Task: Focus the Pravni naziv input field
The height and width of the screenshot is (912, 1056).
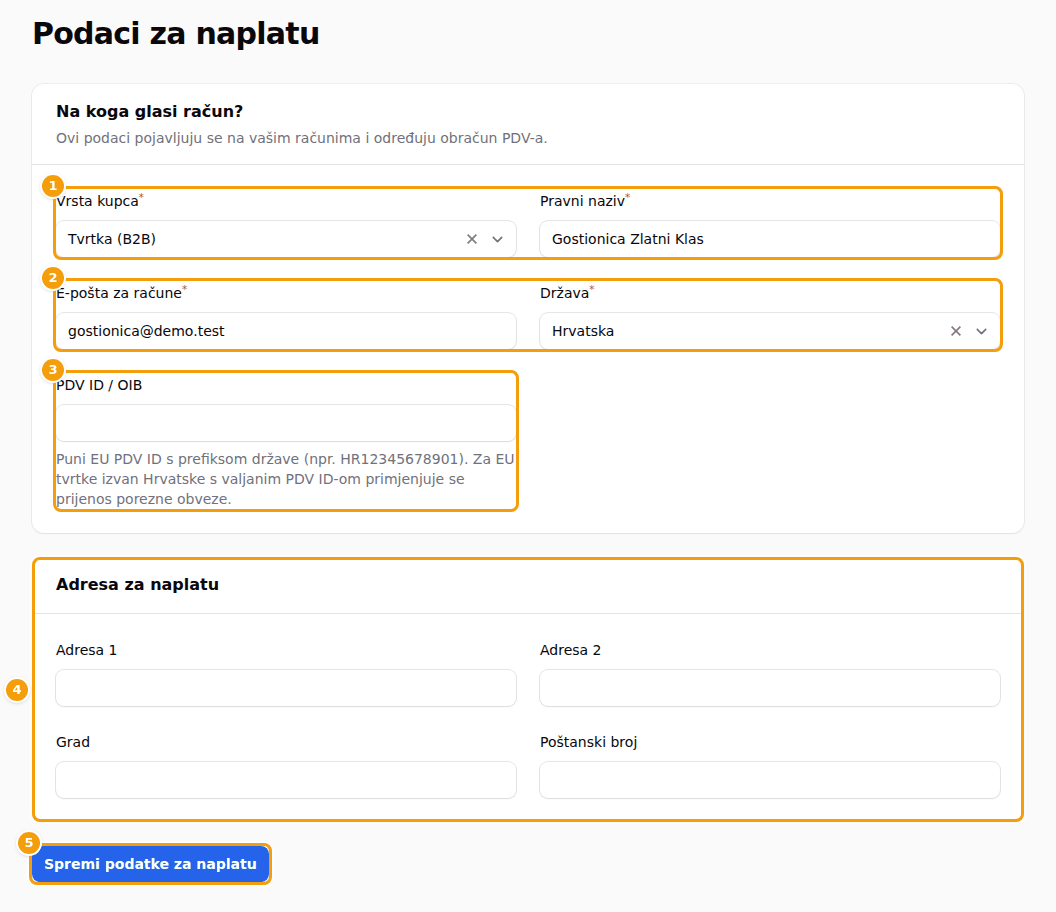Action: (770, 239)
